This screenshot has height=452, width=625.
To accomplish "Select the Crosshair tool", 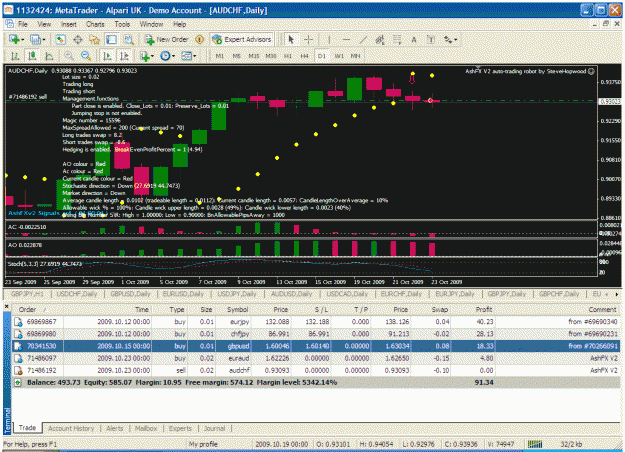I will (x=308, y=39).
